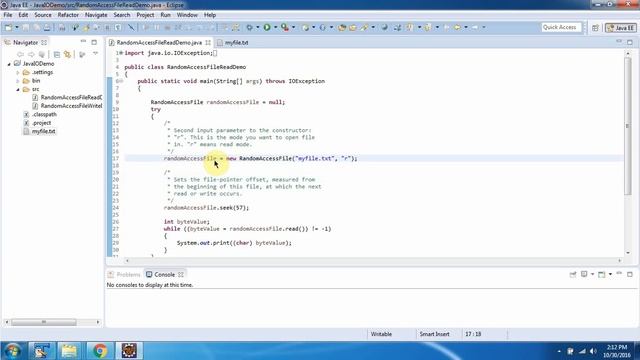Open the Edit menu

click(23, 15)
